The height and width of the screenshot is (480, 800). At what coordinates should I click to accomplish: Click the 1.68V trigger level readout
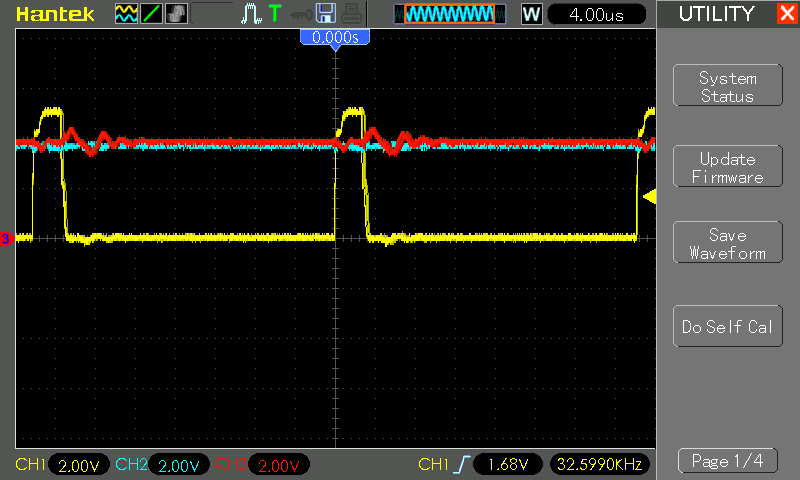coord(508,465)
